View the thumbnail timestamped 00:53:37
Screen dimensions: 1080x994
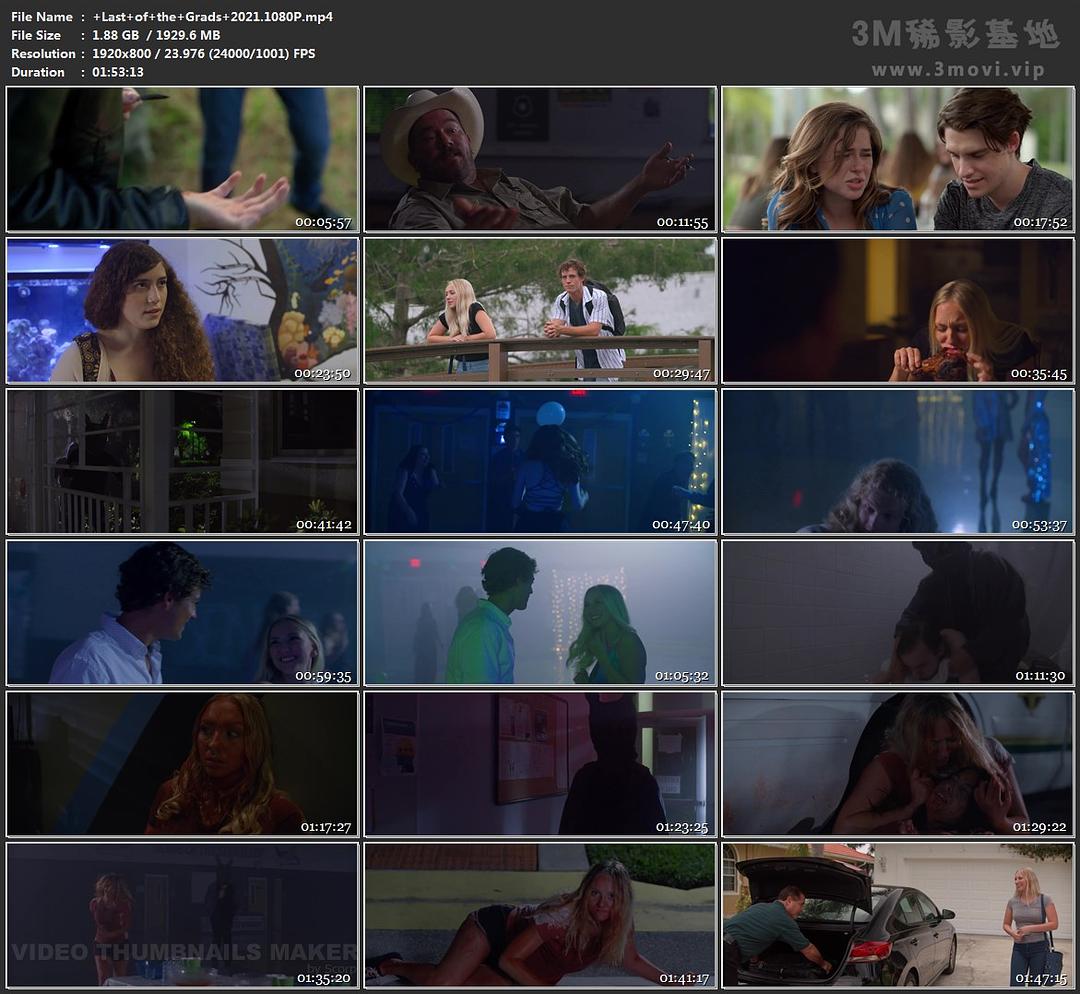(897, 462)
